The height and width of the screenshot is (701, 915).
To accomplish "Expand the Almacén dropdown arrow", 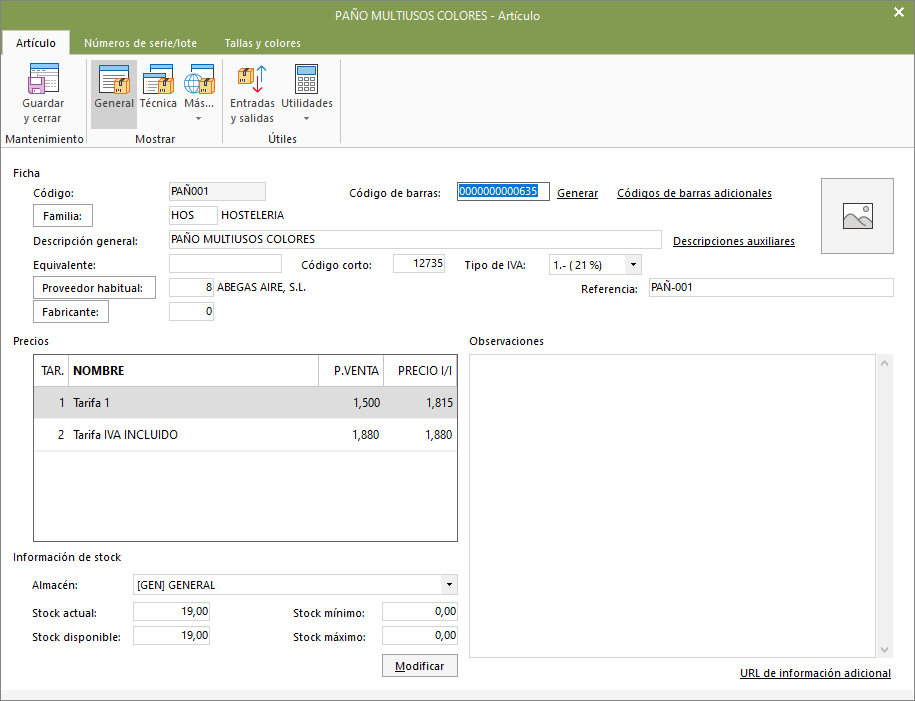I will pos(449,585).
